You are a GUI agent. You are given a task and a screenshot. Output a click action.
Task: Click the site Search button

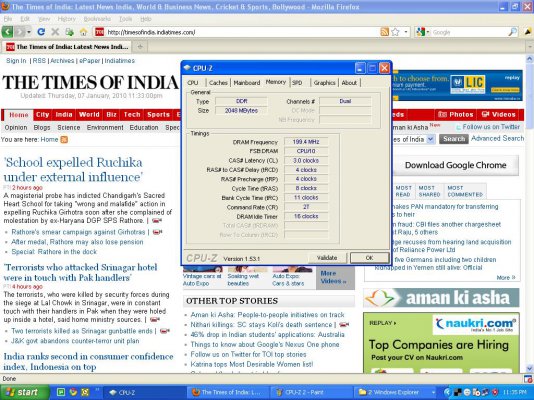[x=454, y=139]
